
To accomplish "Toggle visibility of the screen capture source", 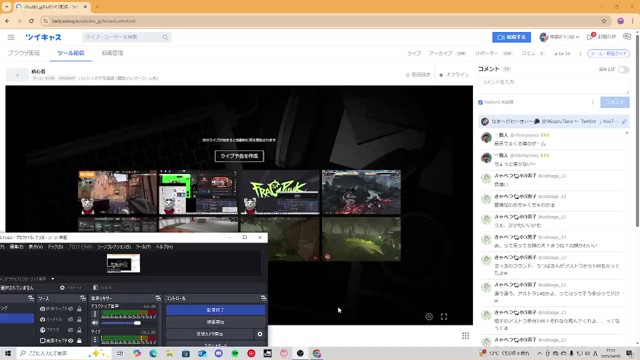I will click(71, 340).
